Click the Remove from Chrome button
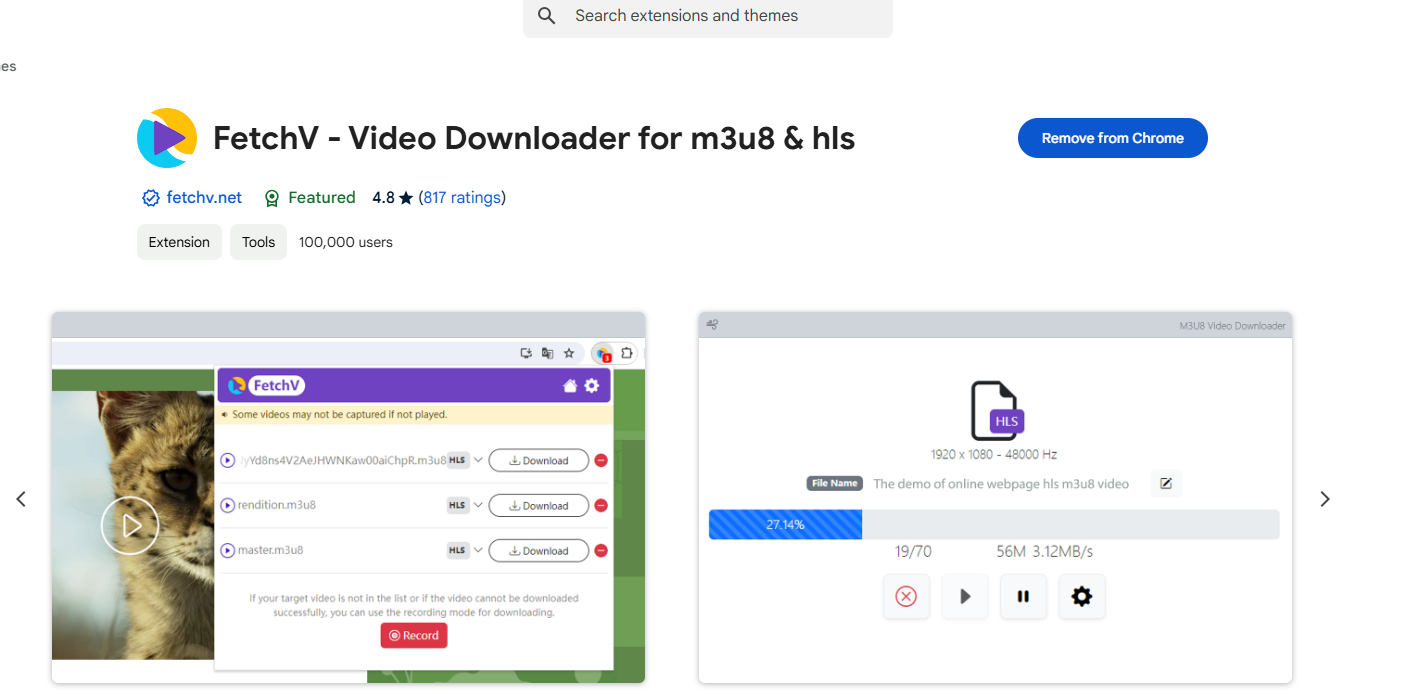 pyautogui.click(x=1113, y=138)
